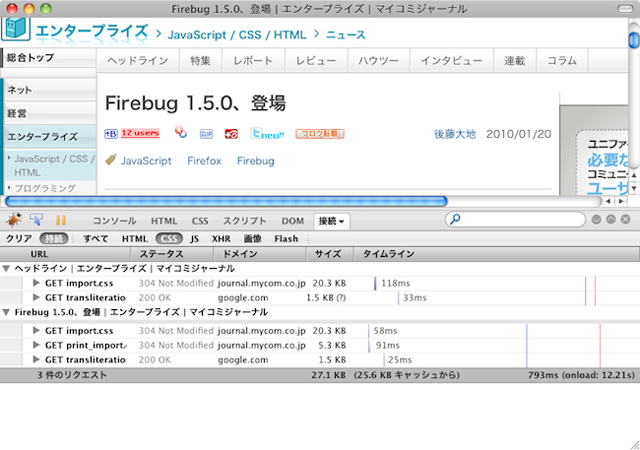Image resolution: width=640 pixels, height=450 pixels.
Task: Click the Firebug search input field
Action: coord(516,219)
